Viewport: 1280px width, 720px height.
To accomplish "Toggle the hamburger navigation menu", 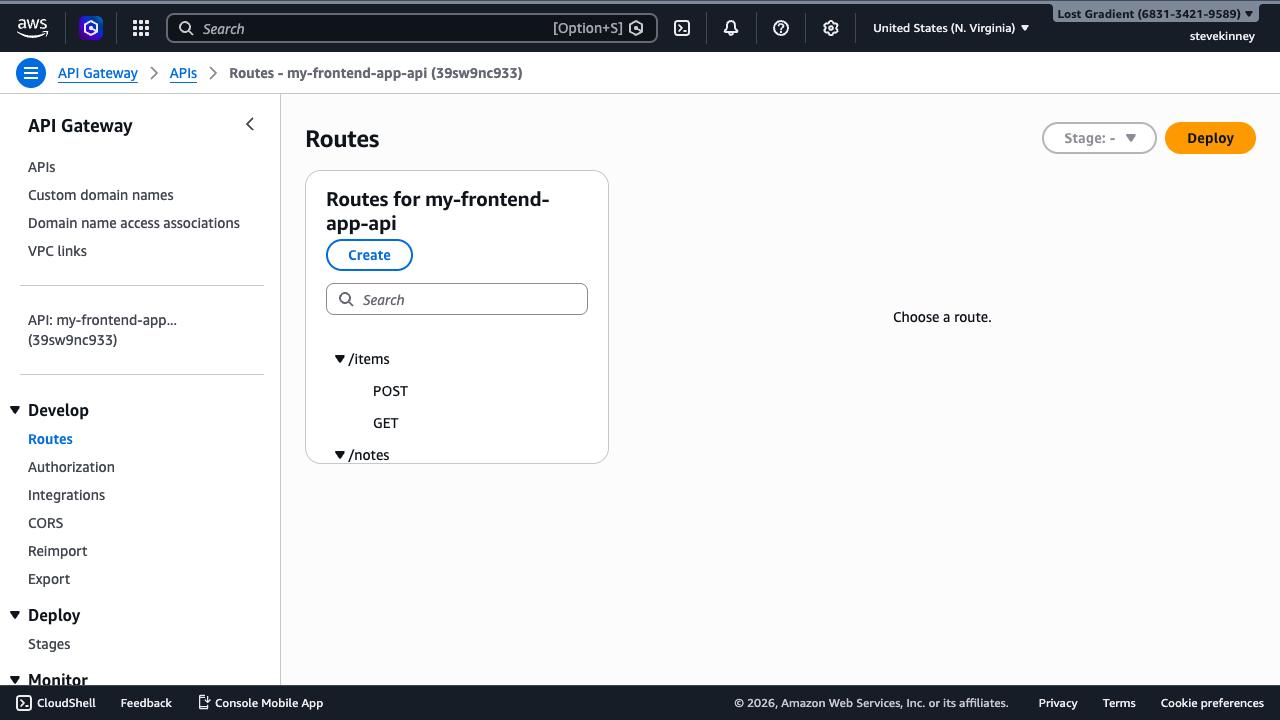I will point(31,73).
